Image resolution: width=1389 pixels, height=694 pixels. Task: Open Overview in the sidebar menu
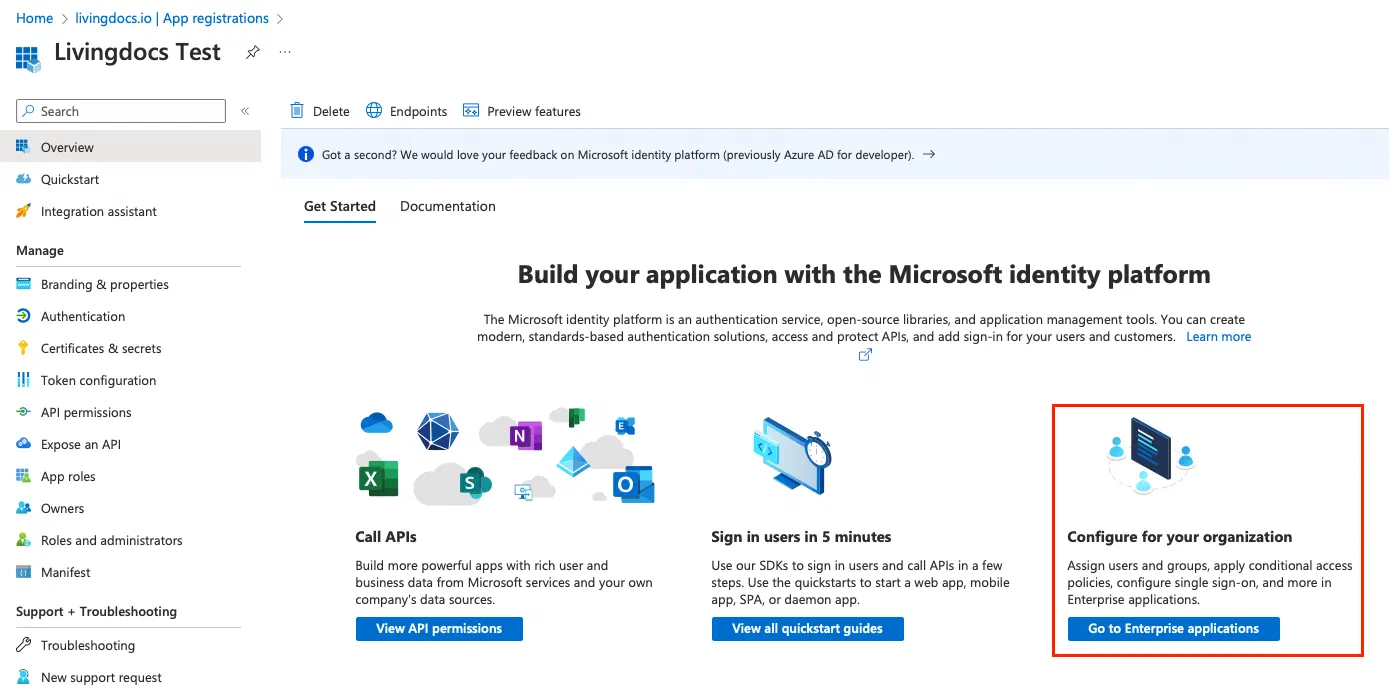click(130, 147)
